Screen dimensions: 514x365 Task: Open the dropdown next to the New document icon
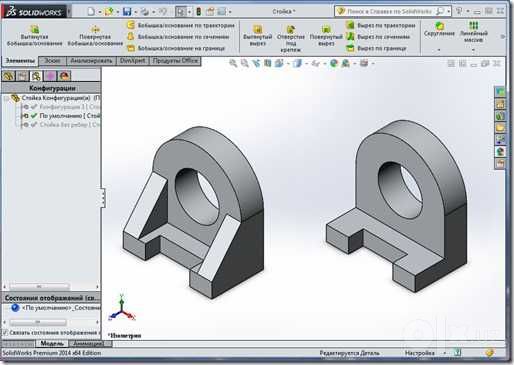coord(100,12)
